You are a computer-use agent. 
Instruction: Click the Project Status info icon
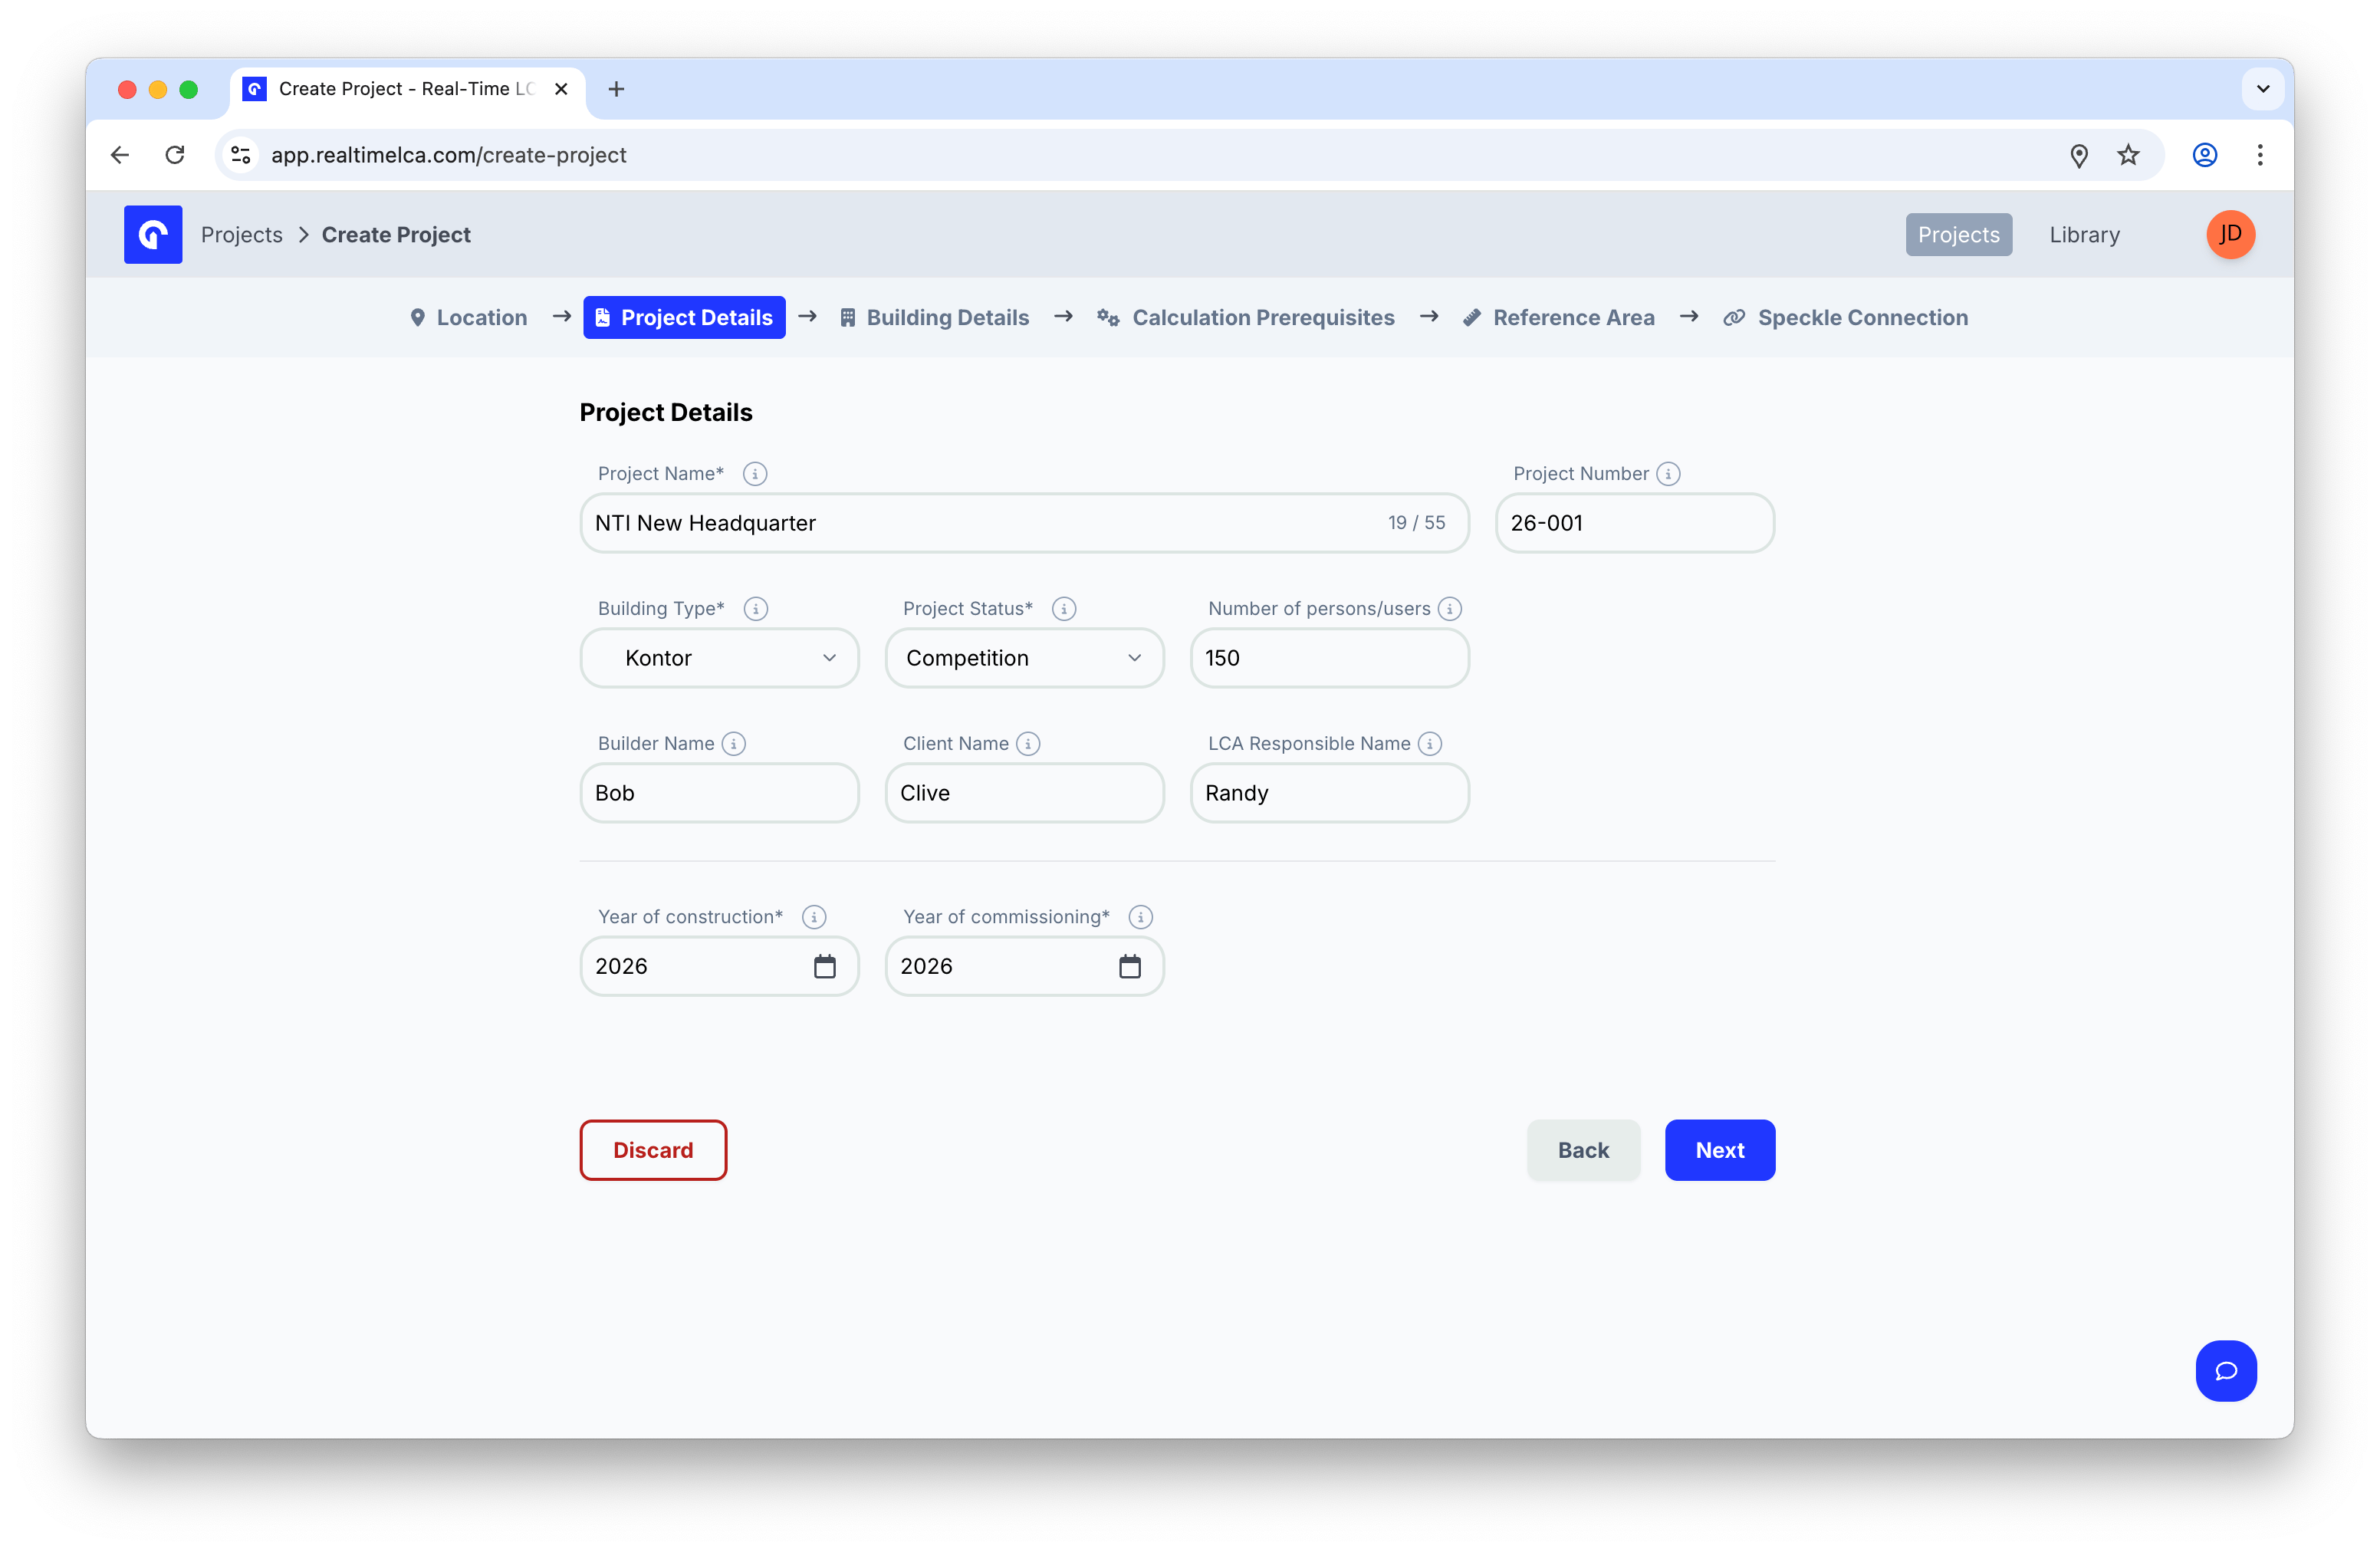coord(1064,609)
